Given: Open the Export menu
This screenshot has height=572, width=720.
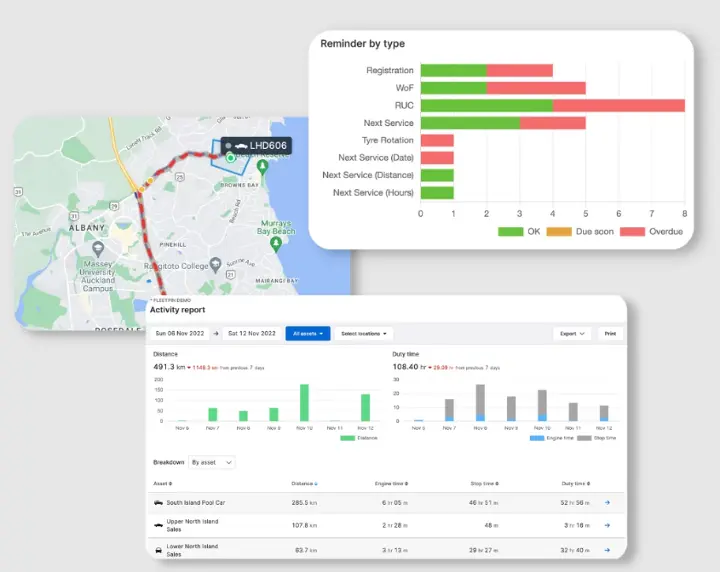Looking at the screenshot, I should click(572, 334).
